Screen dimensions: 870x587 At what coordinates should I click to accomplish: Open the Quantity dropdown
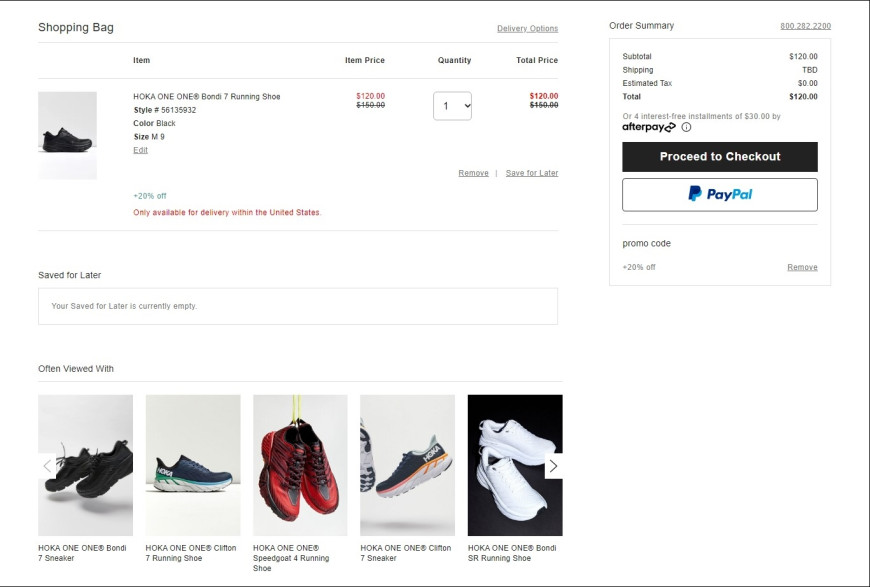coord(452,106)
